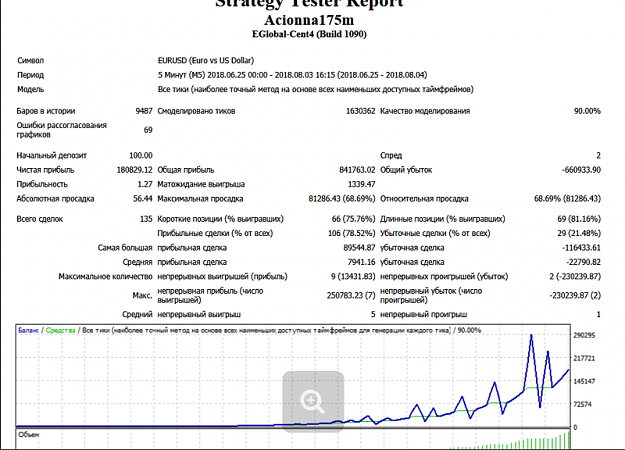Viewport: 625px width, 450px height.
Task: Click the absolute drawdown value '56.44'
Action: pos(143,198)
